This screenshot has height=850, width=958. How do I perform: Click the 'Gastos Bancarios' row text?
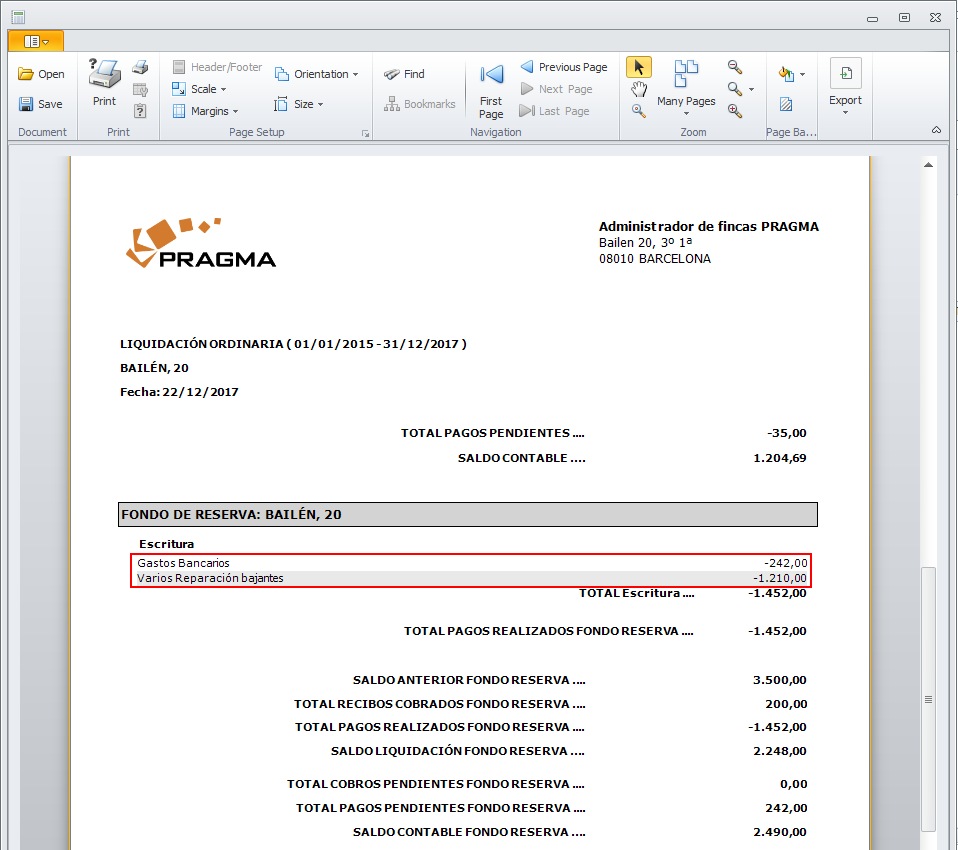(x=183, y=563)
